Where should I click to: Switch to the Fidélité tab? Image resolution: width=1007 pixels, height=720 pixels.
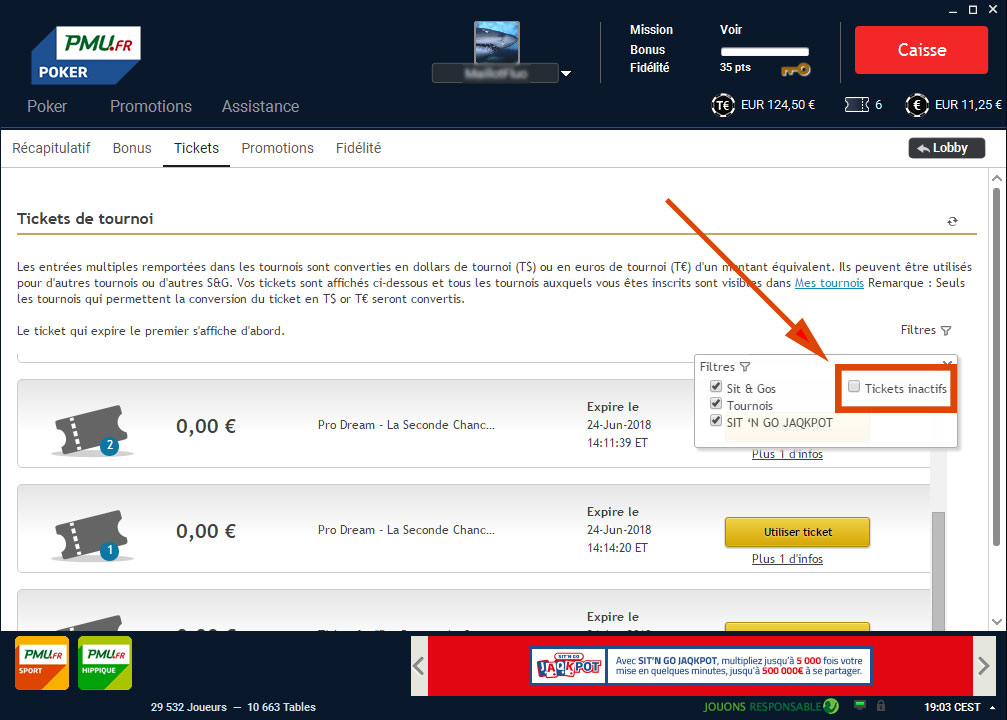358,148
